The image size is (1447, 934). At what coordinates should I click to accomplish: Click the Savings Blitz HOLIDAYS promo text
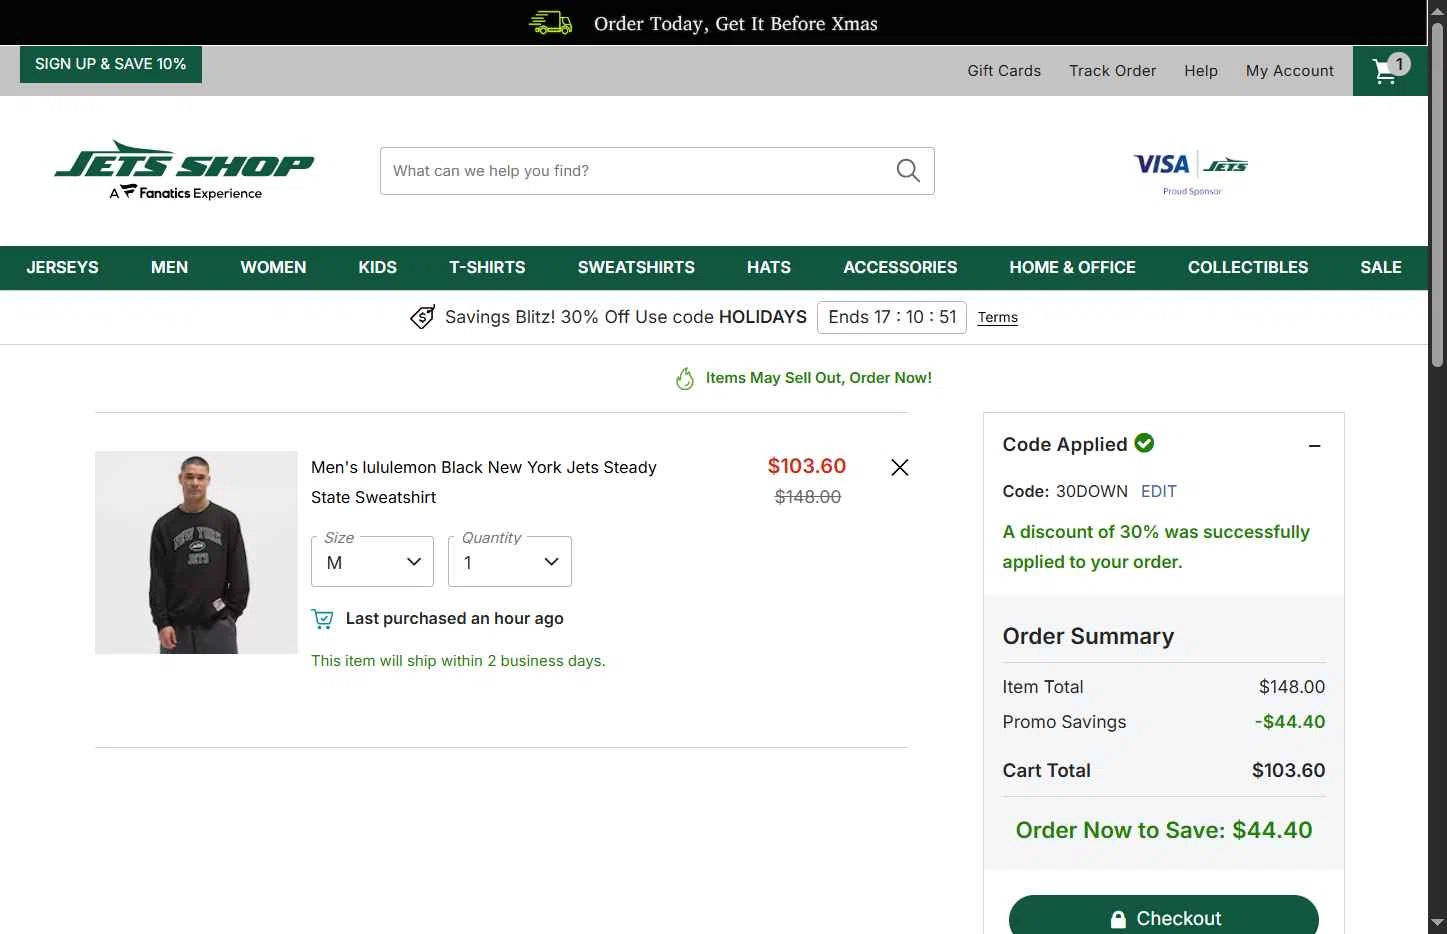click(626, 317)
